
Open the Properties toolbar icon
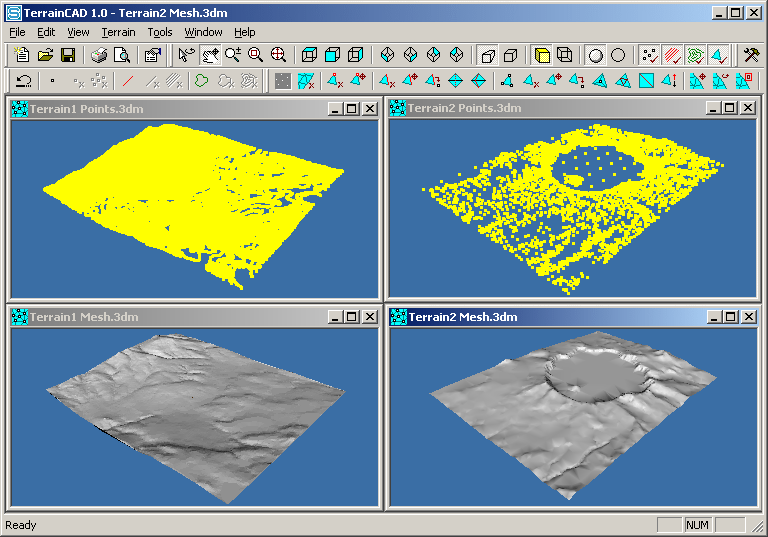pyautogui.click(x=153, y=55)
